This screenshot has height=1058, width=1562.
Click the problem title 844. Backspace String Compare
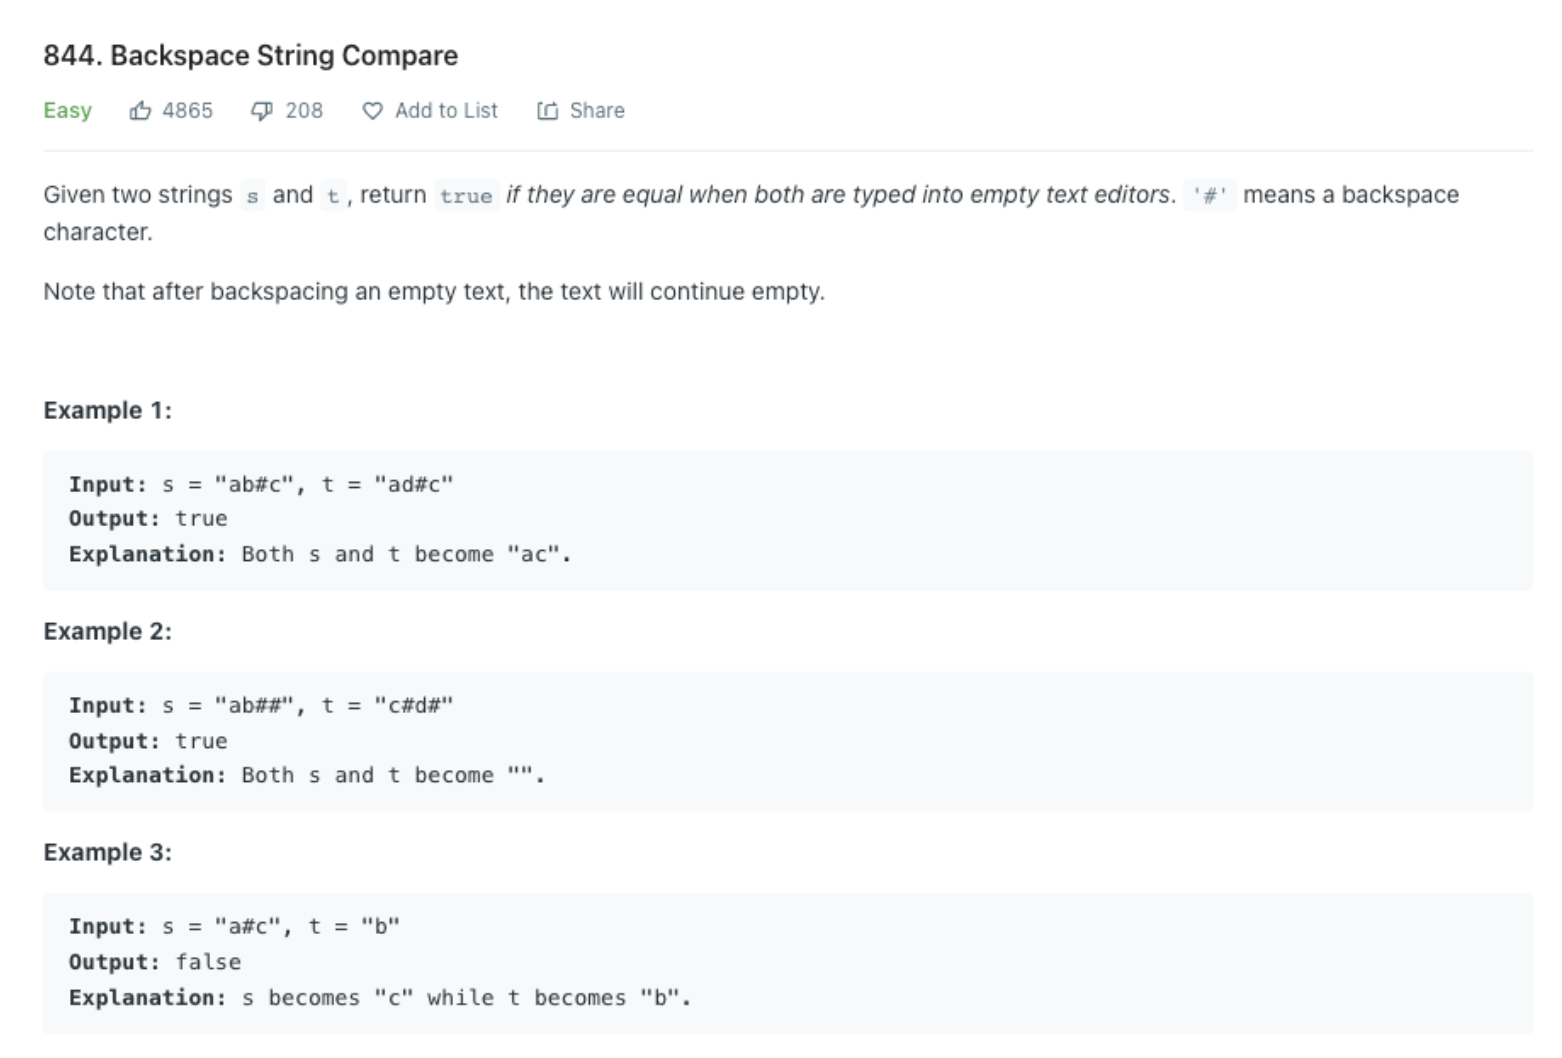(x=250, y=55)
